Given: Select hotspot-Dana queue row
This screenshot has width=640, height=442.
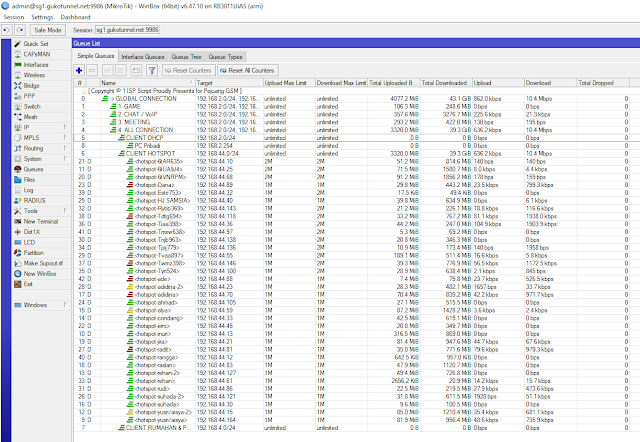Looking at the screenshot, I should pyautogui.click(x=353, y=185).
